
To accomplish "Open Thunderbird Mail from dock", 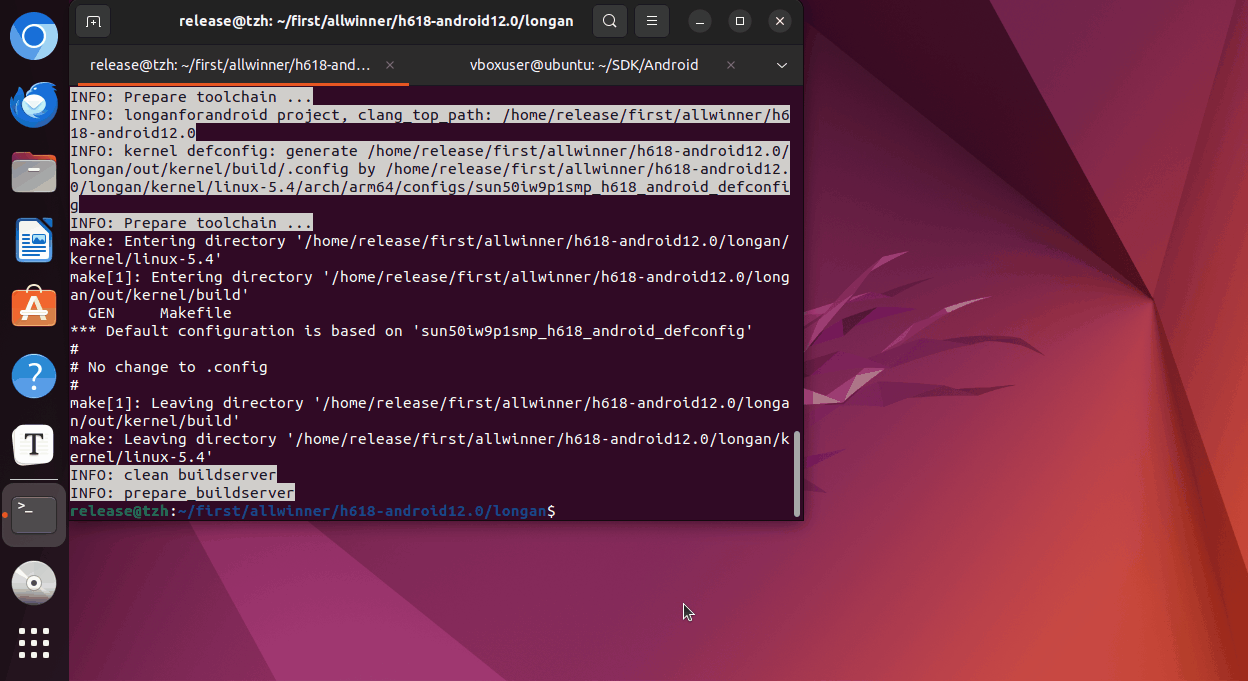I will pos(34,105).
